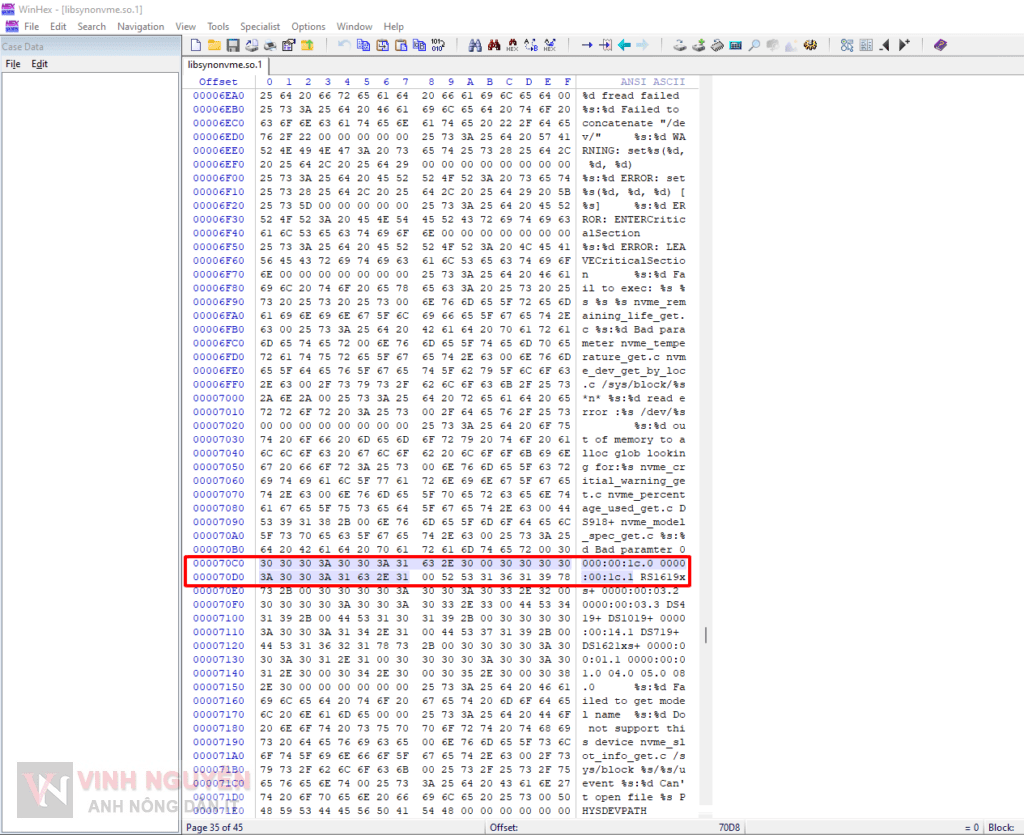Screen dimensions: 1024x835
Task: Open the Specialist menu
Action: click(x=260, y=26)
